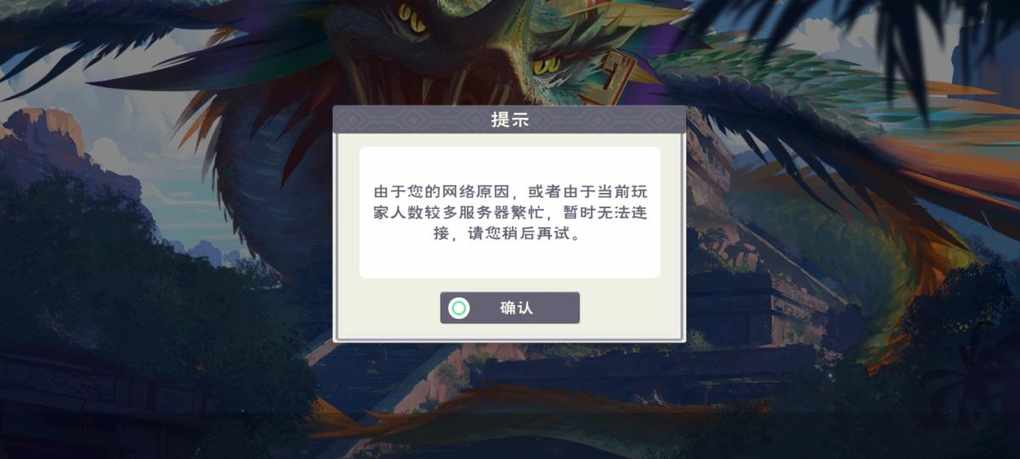Click the empty dialog area left of 确认
The width and height of the screenshot is (1020, 459).
pyautogui.click(x=388, y=308)
